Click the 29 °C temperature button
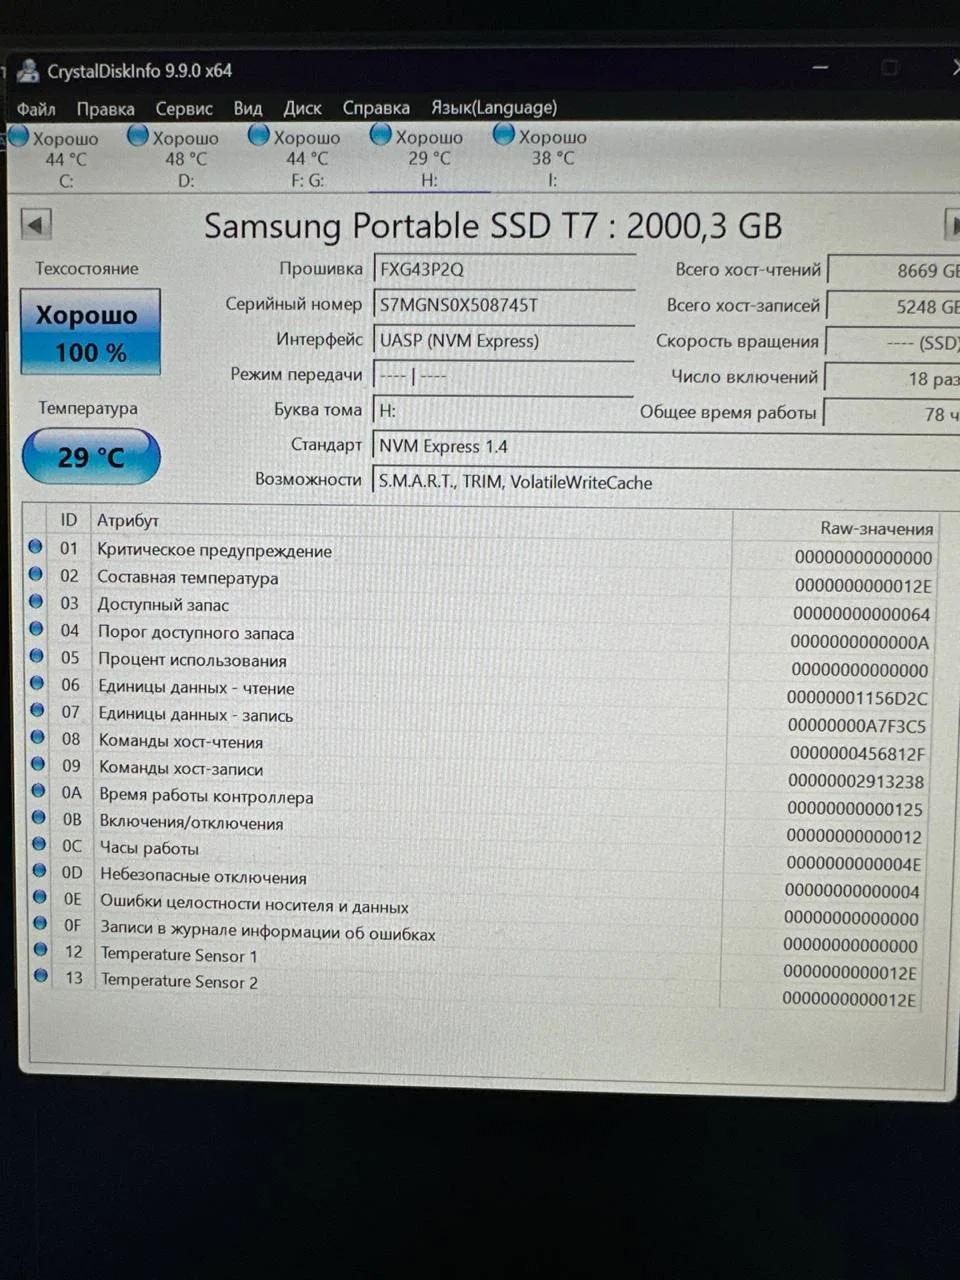 [90, 457]
